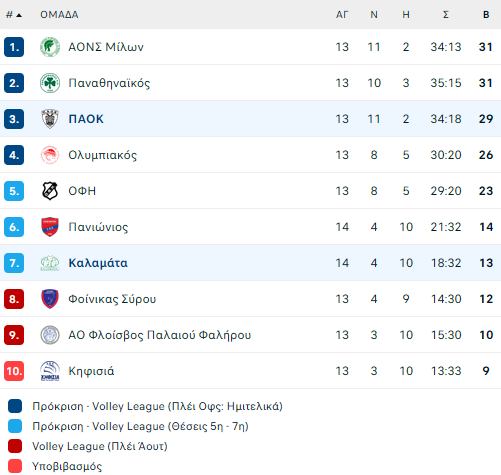Click the Ολυμπιακός team logo
Image resolution: width=501 pixels, height=475 pixels.
point(50,155)
